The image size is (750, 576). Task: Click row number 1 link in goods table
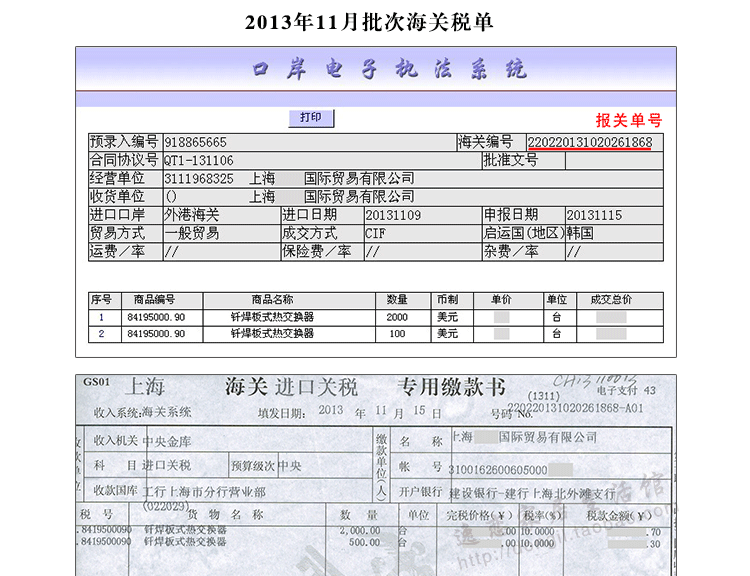(x=101, y=317)
